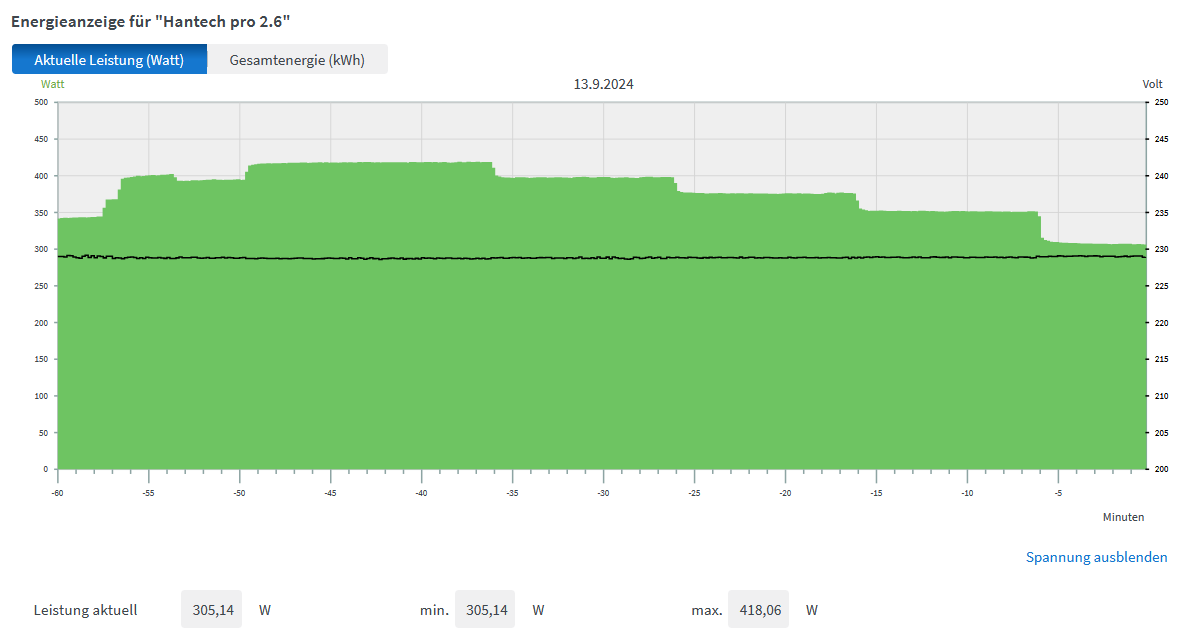Select the min. power value field
Viewport: 1187px width, 631px height.
coord(484,609)
